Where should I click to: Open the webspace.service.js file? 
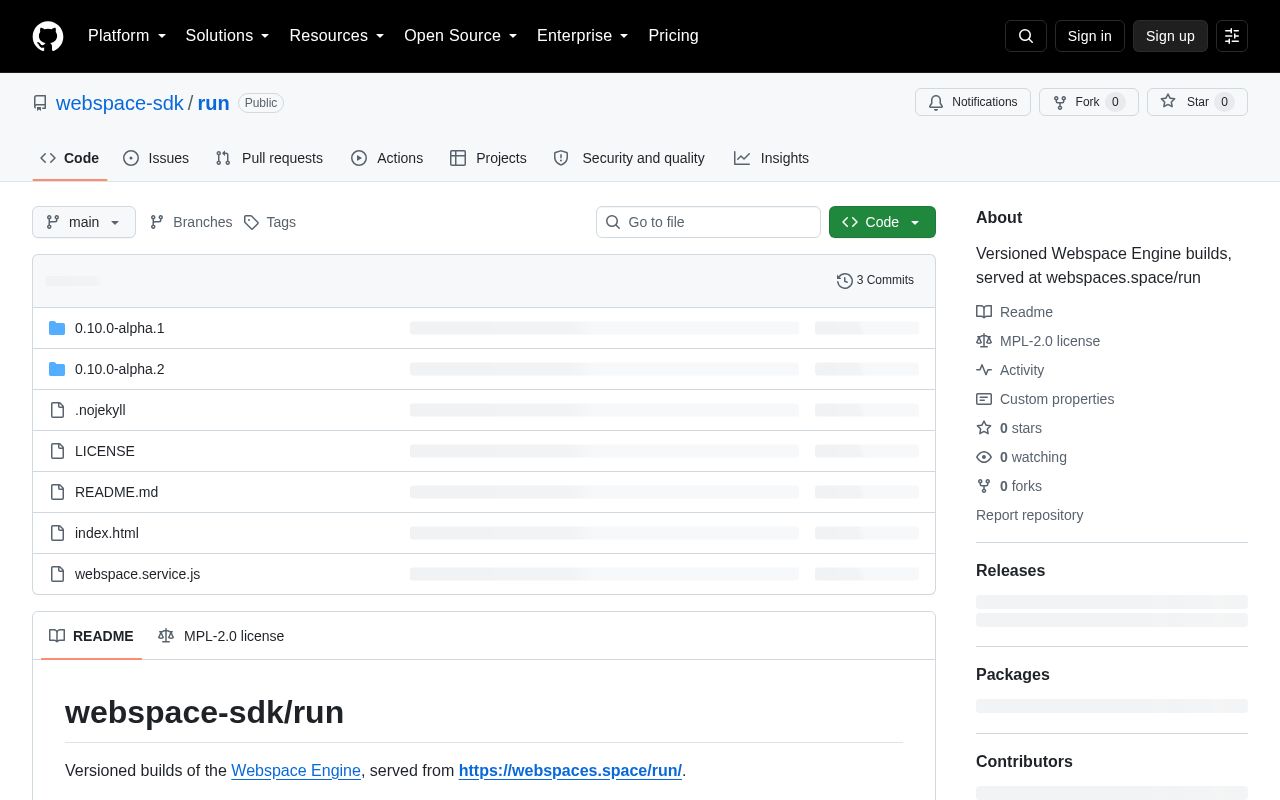[x=137, y=574]
